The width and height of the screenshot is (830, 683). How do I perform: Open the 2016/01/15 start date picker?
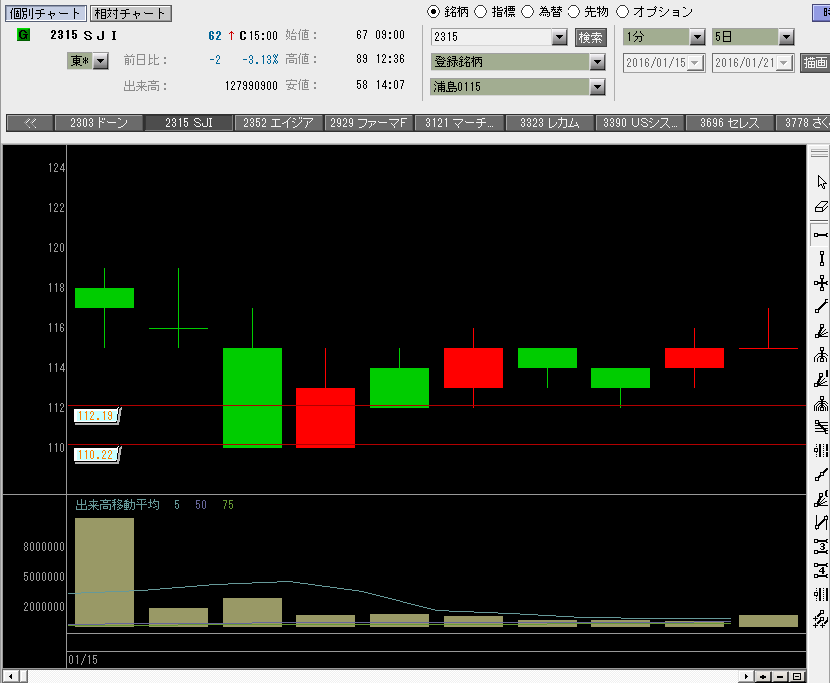(x=695, y=63)
